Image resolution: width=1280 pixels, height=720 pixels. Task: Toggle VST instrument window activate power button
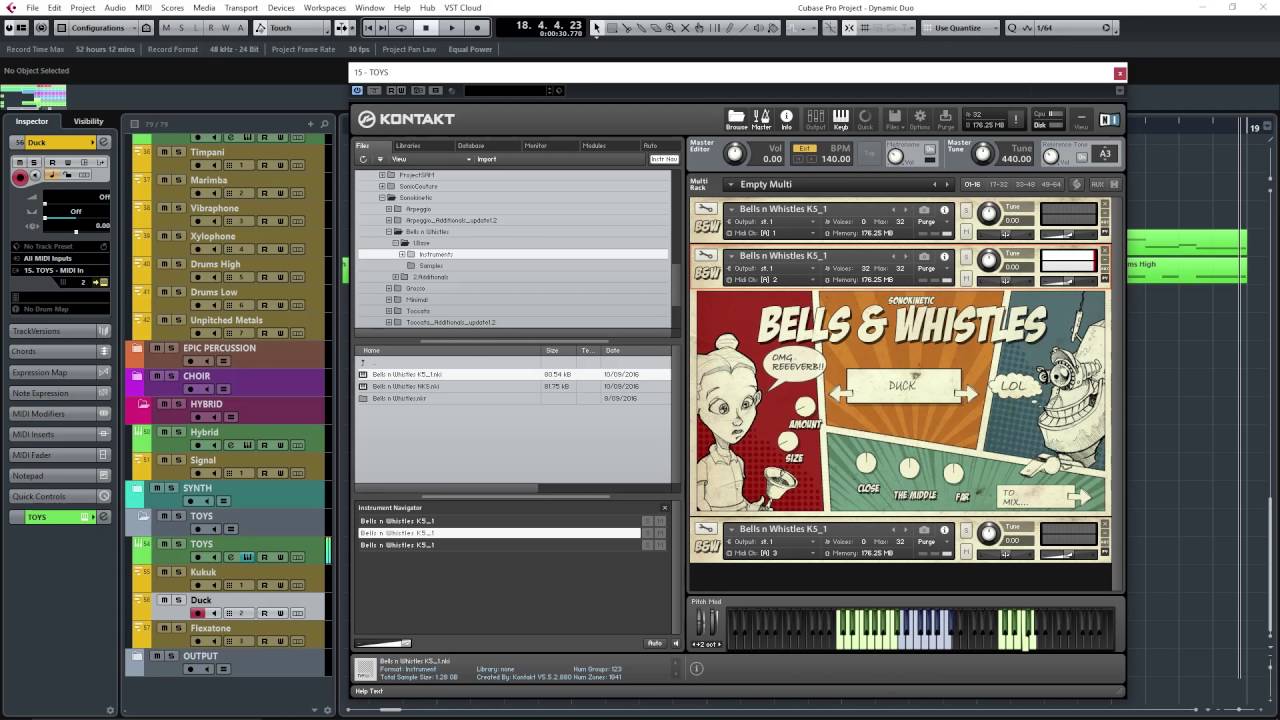pyautogui.click(x=357, y=91)
